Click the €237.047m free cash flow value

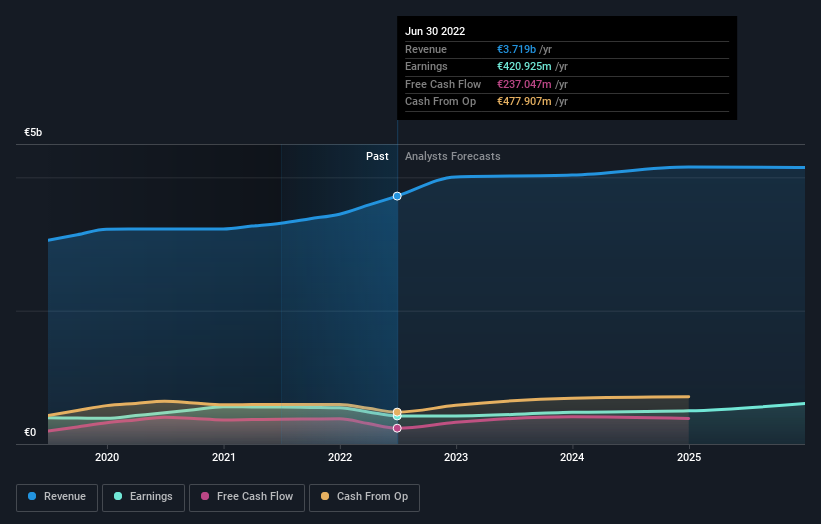pyautogui.click(x=524, y=84)
